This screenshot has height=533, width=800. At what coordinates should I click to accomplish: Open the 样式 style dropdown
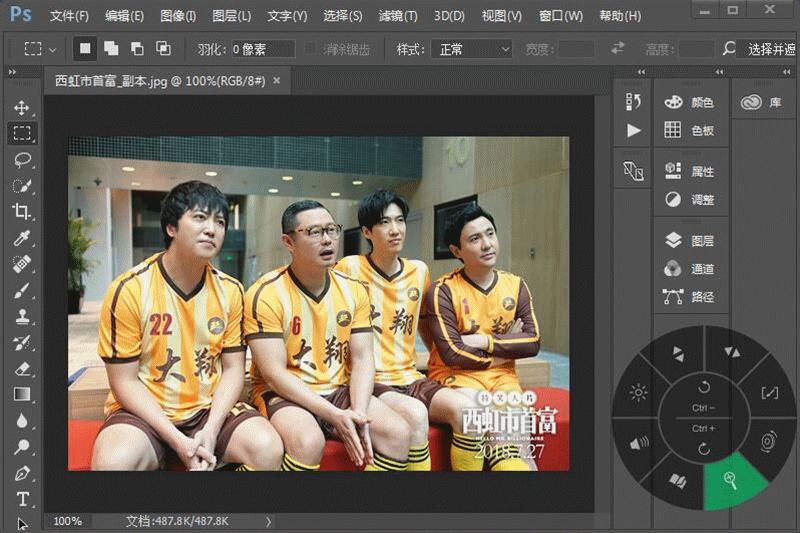[471, 49]
